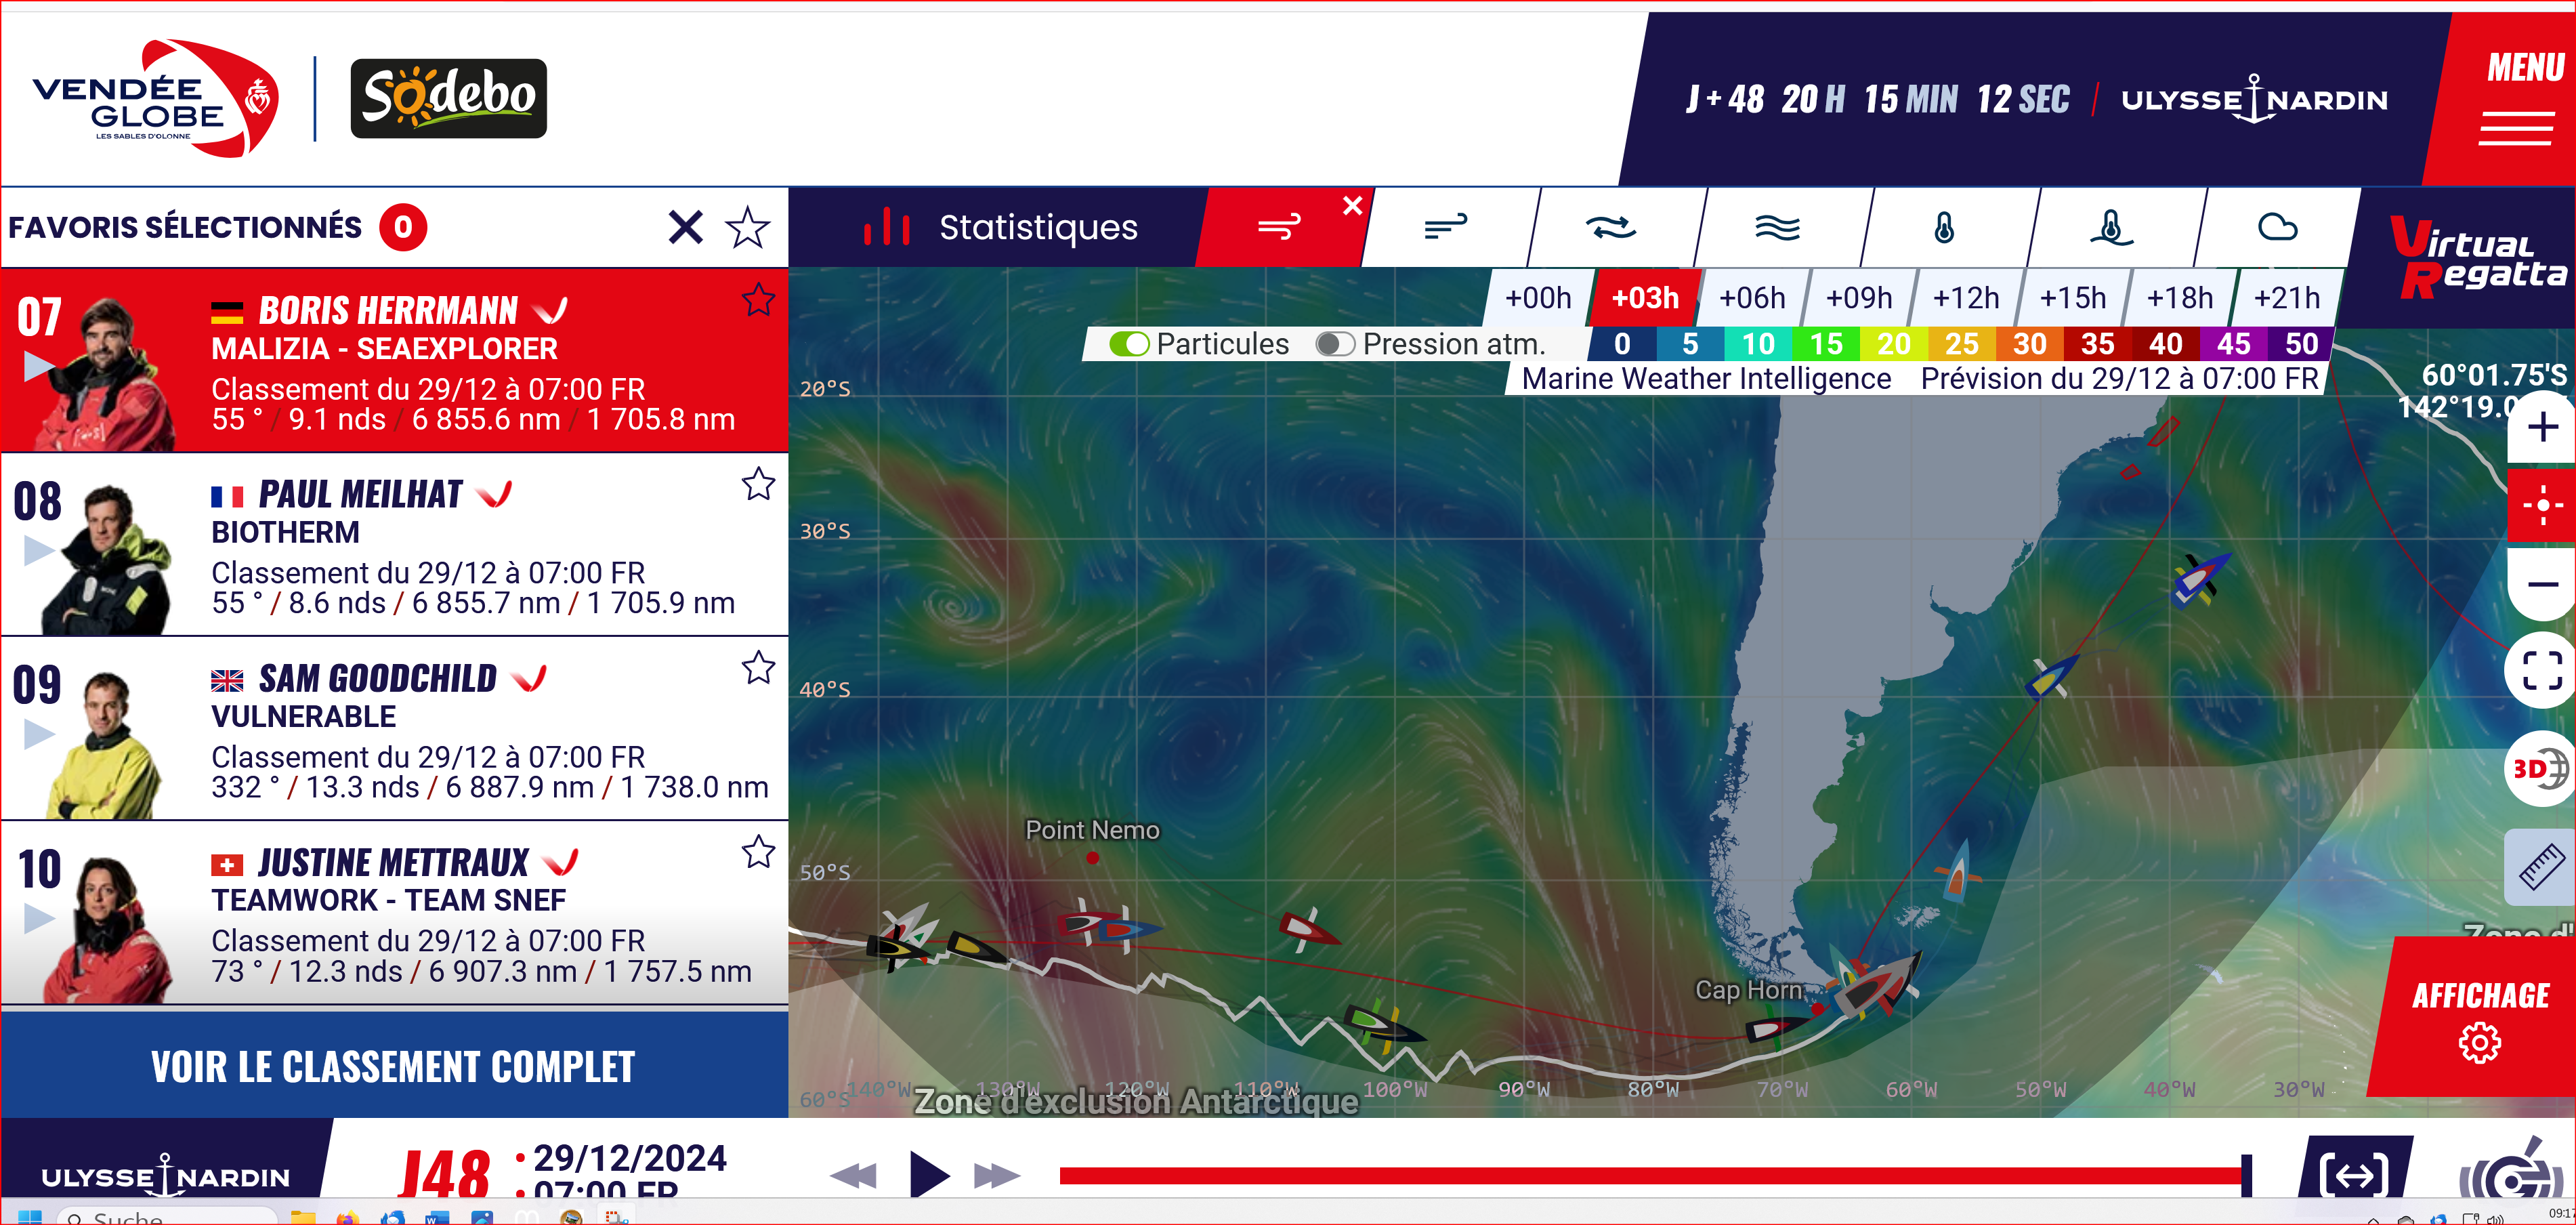Select +06h forecast time
The height and width of the screenshot is (1225, 2576).
(x=1752, y=298)
